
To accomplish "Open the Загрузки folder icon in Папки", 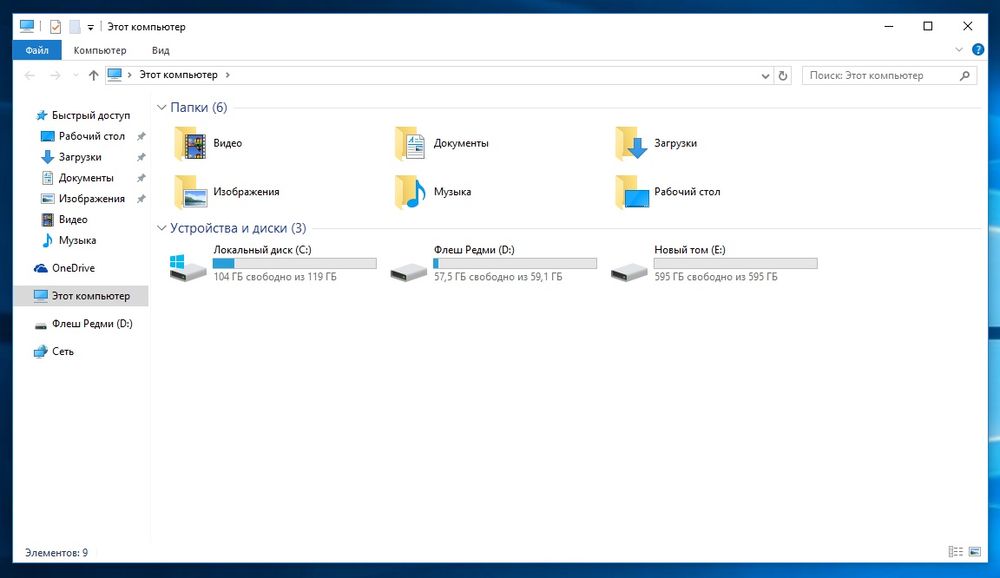I will coord(631,144).
